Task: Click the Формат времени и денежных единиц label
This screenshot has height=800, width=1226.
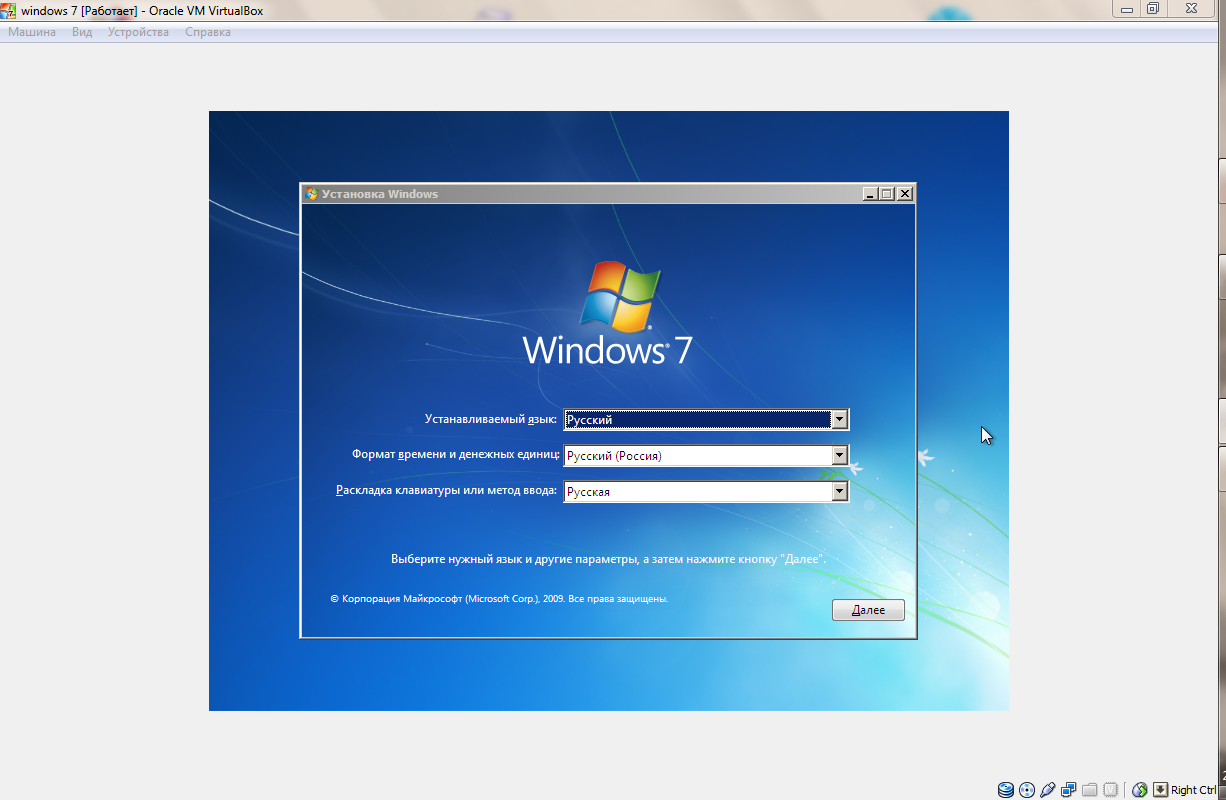Action: click(x=456, y=455)
